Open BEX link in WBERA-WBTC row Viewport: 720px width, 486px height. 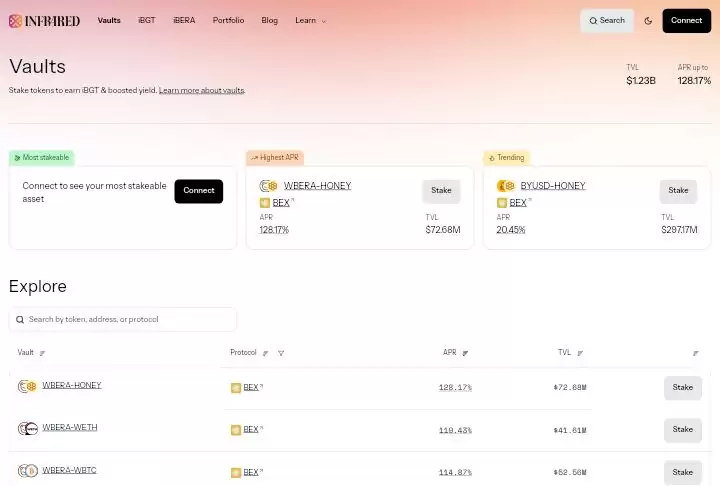253,472
